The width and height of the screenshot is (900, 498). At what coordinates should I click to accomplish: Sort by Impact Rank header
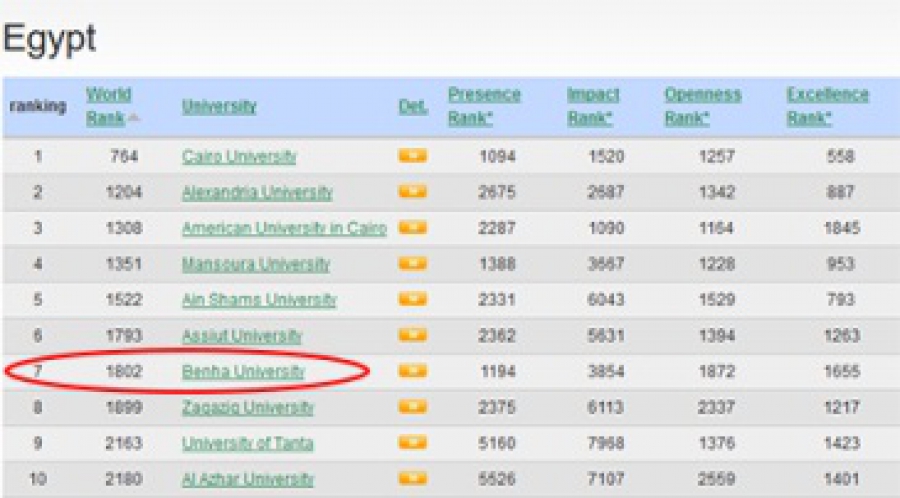tap(593, 106)
